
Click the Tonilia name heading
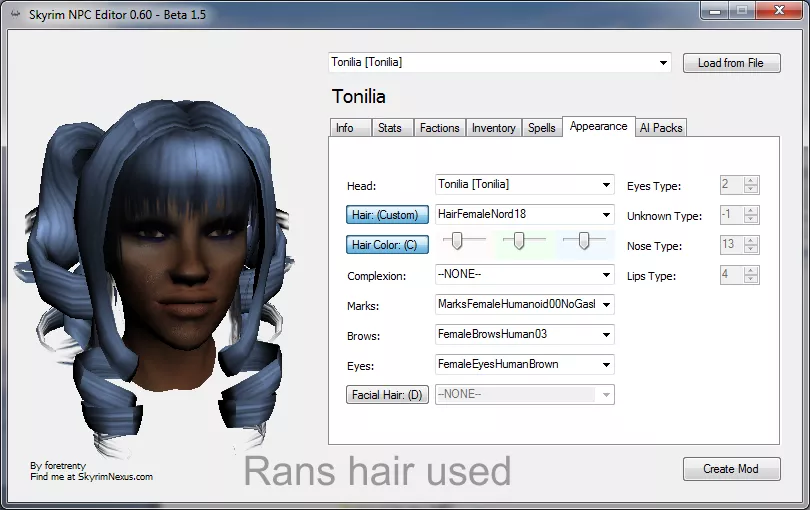[x=359, y=97]
